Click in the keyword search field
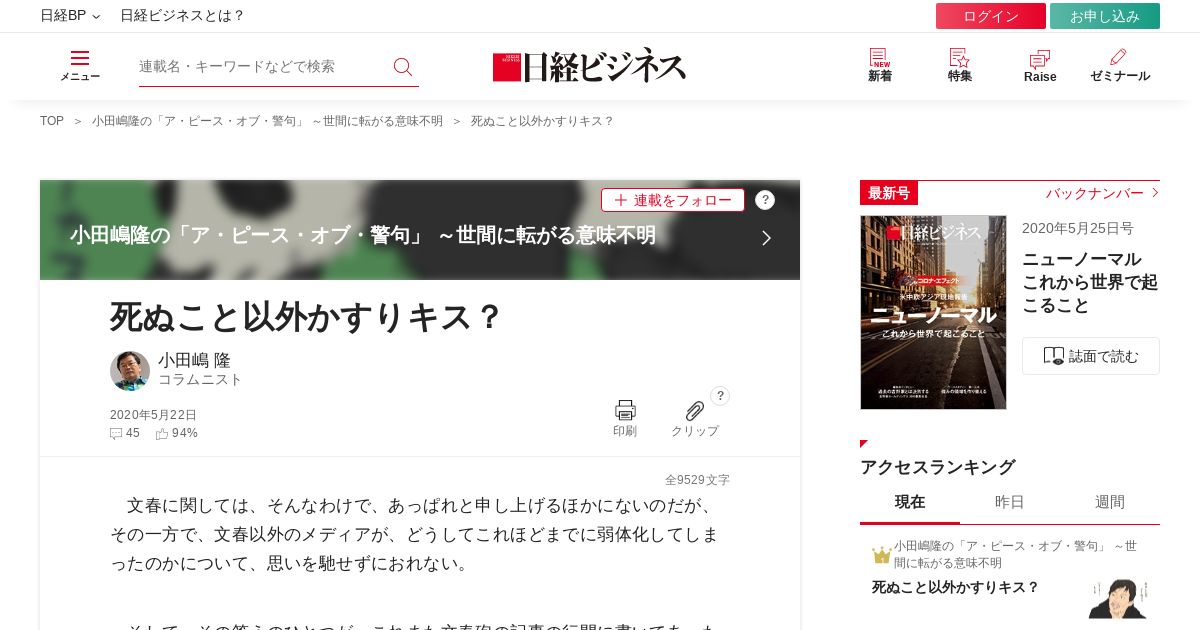The height and width of the screenshot is (630, 1200). tap(263, 66)
